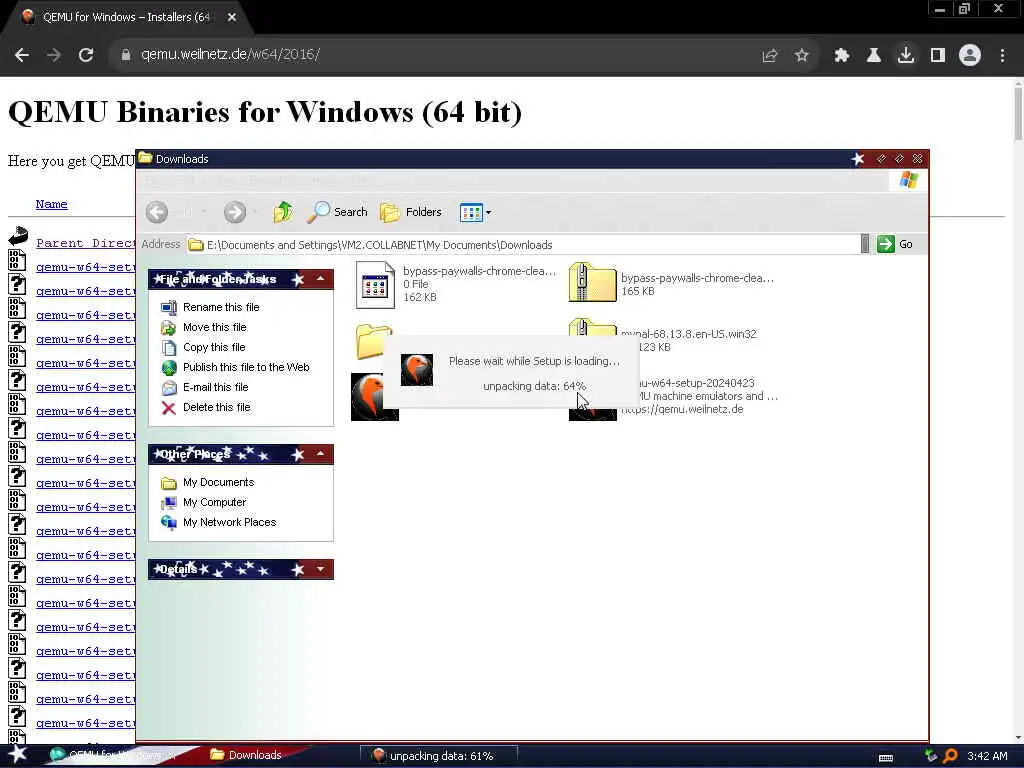Click the QEMU logo in Setup loading dialog

point(417,370)
